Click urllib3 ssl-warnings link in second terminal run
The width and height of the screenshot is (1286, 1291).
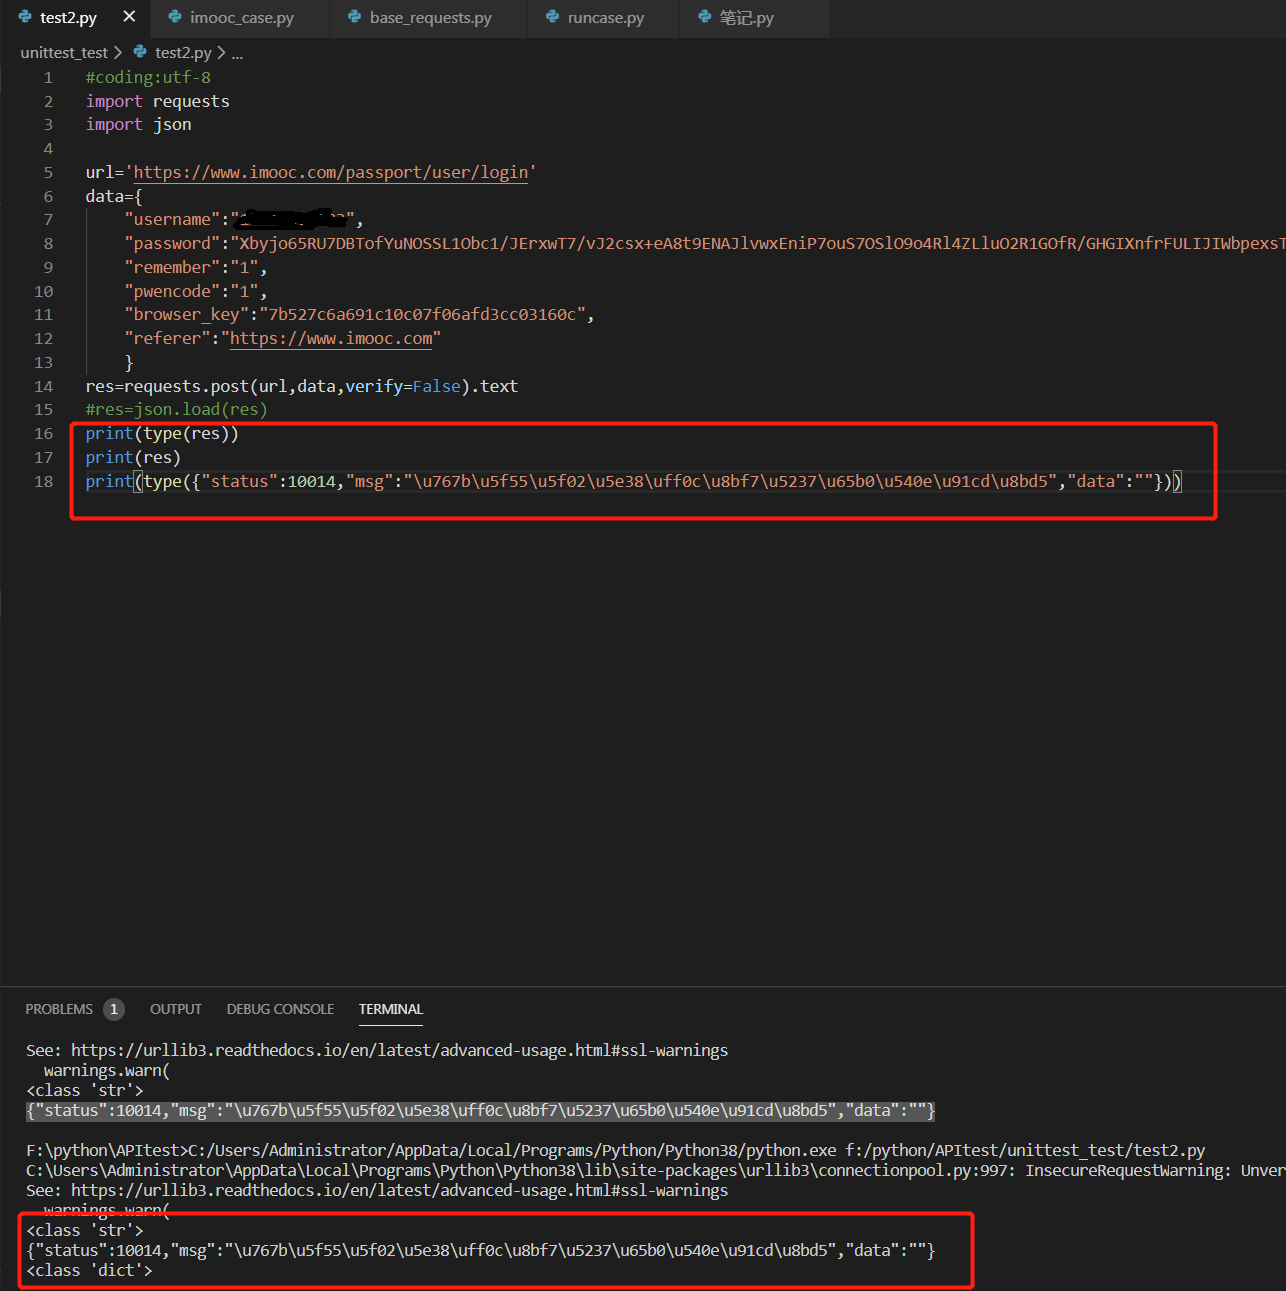(x=399, y=1190)
